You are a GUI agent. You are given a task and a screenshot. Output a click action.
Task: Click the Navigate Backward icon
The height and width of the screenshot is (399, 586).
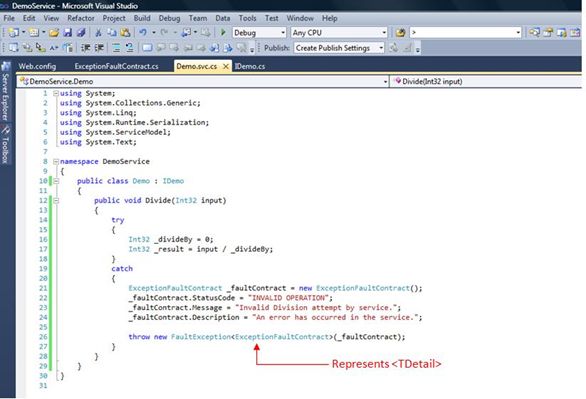[186, 33]
